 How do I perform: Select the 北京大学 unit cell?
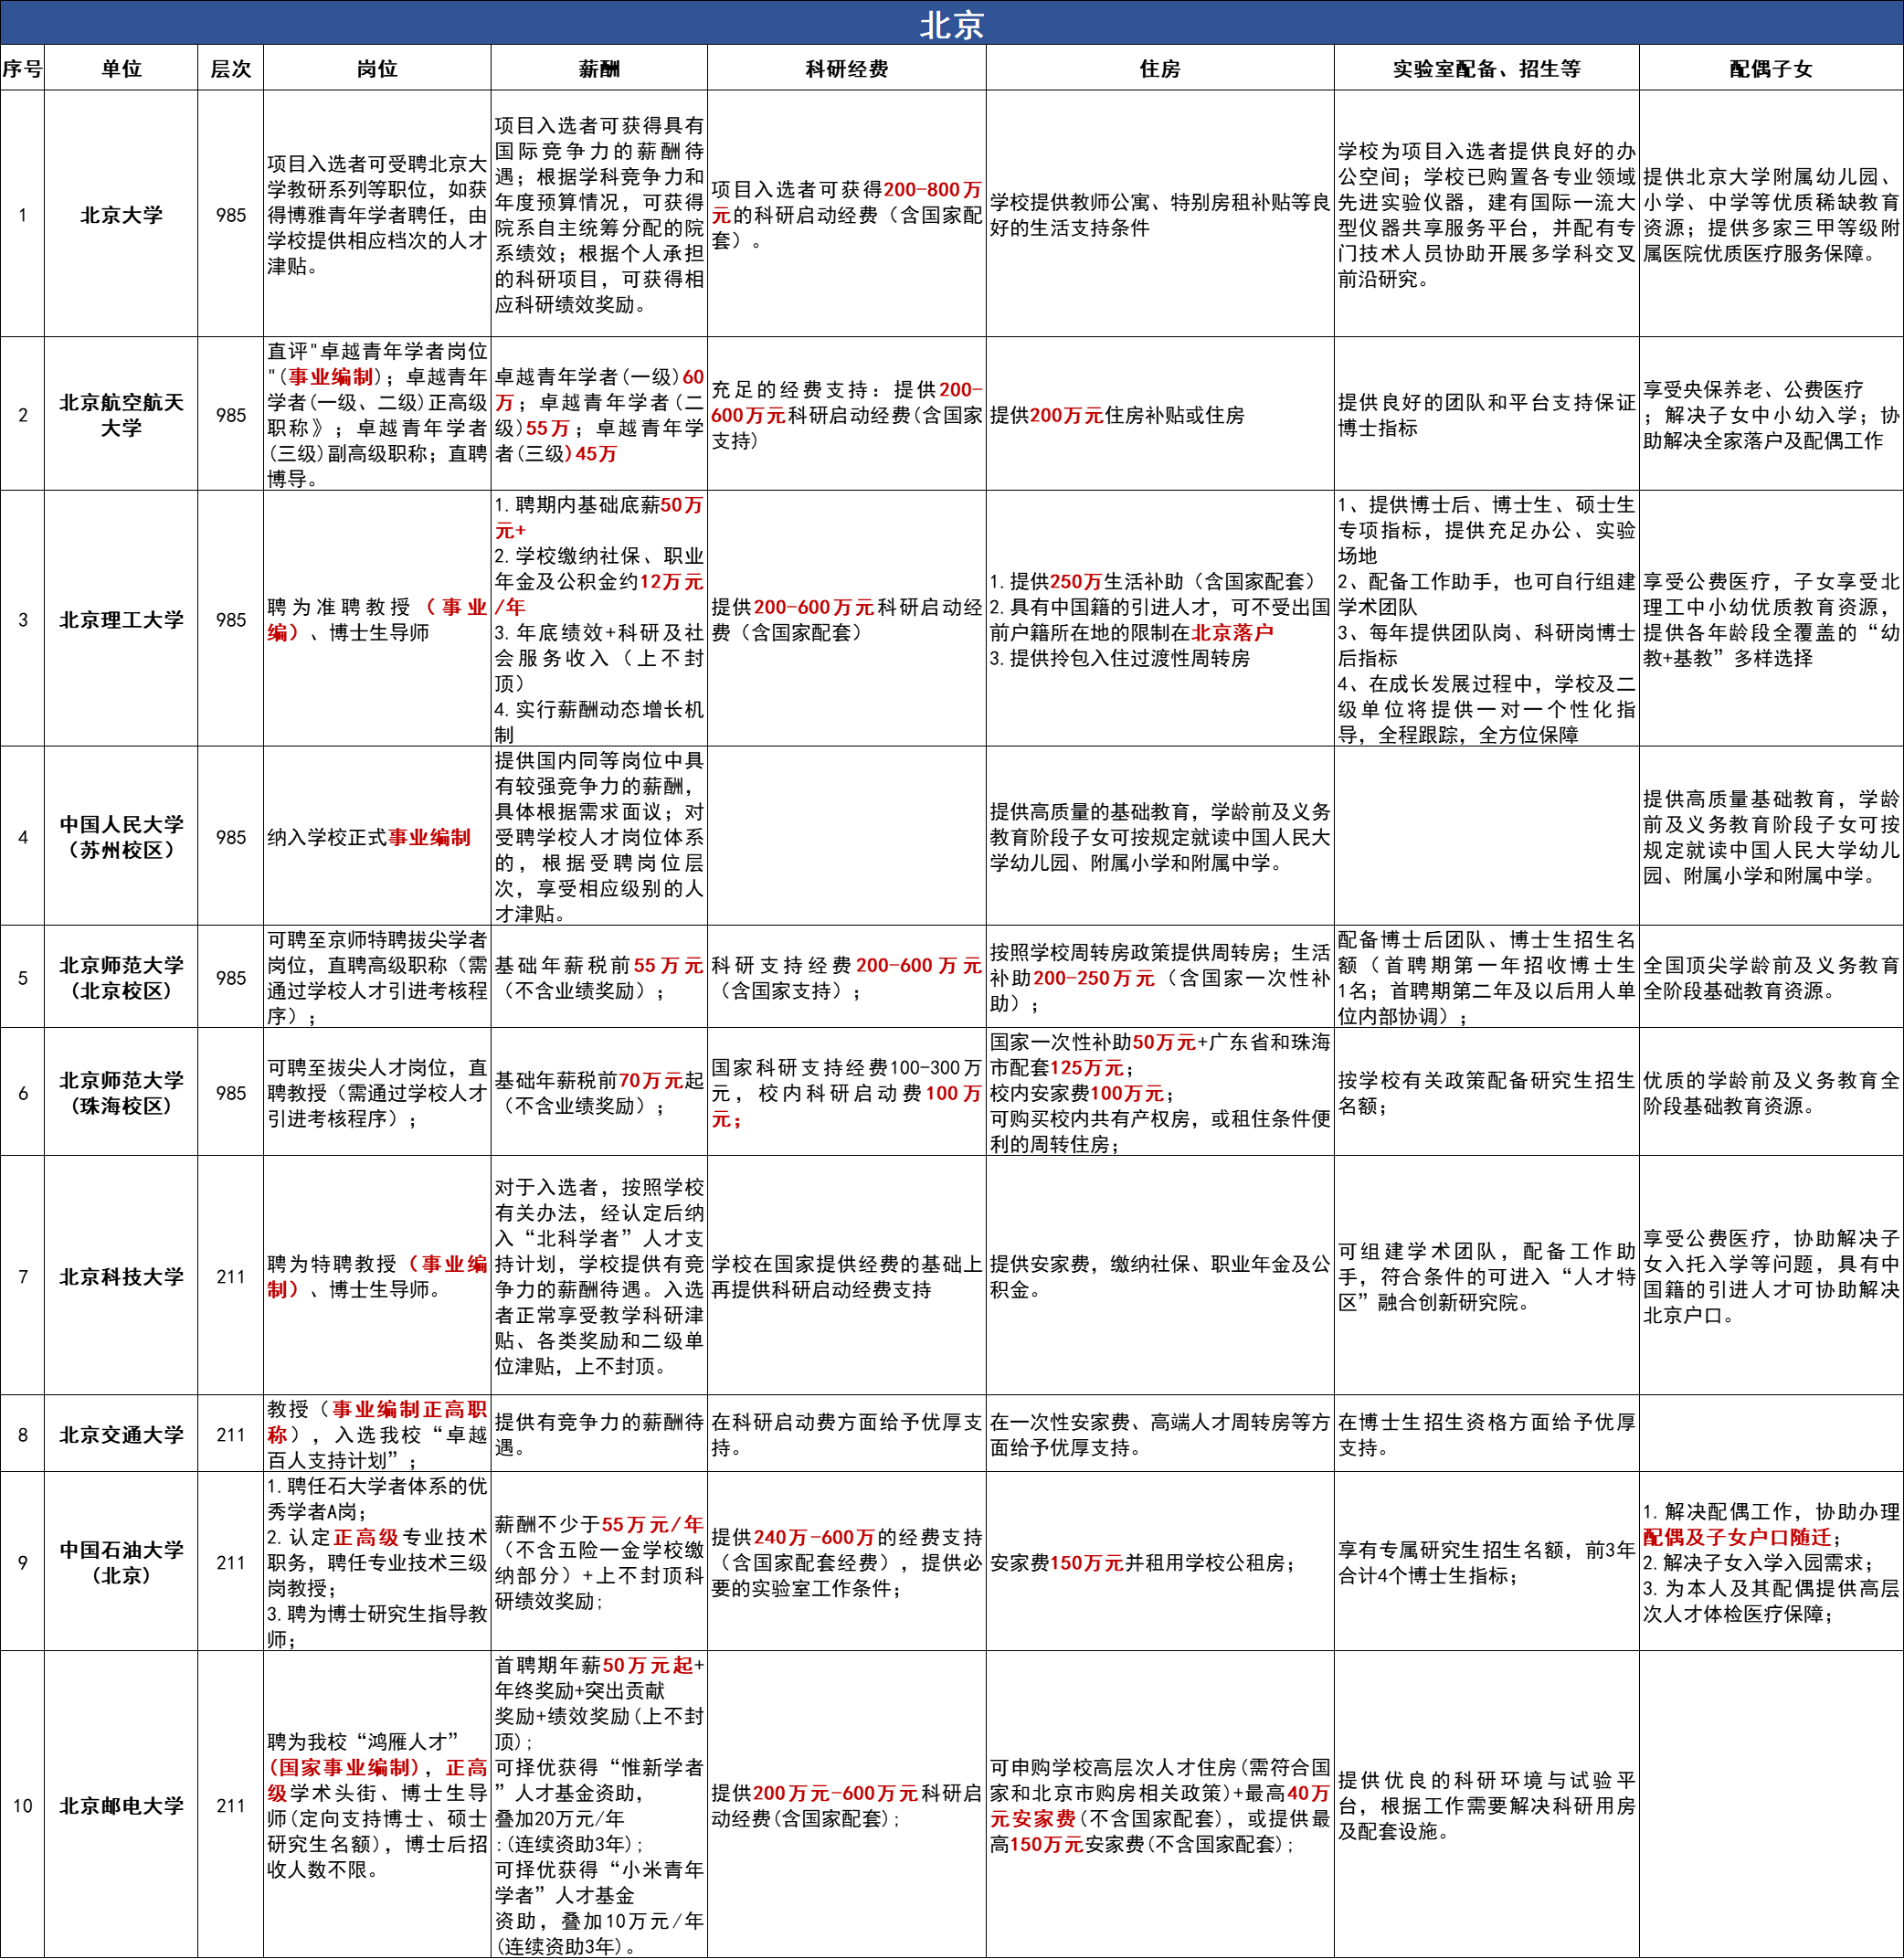[121, 215]
